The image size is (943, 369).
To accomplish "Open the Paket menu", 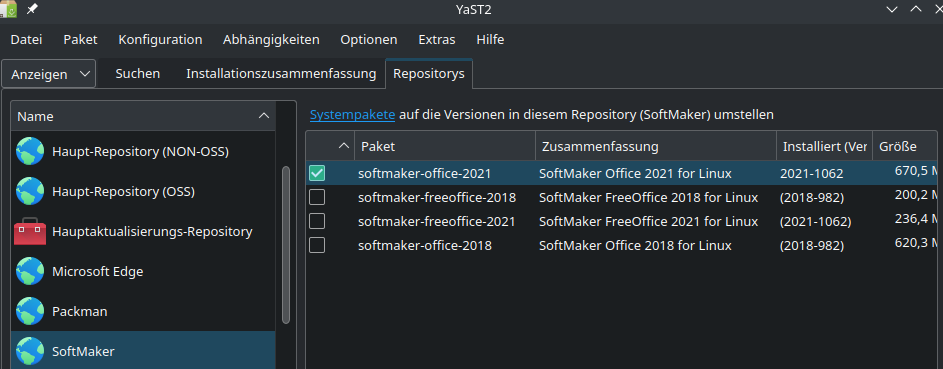I will 81,40.
